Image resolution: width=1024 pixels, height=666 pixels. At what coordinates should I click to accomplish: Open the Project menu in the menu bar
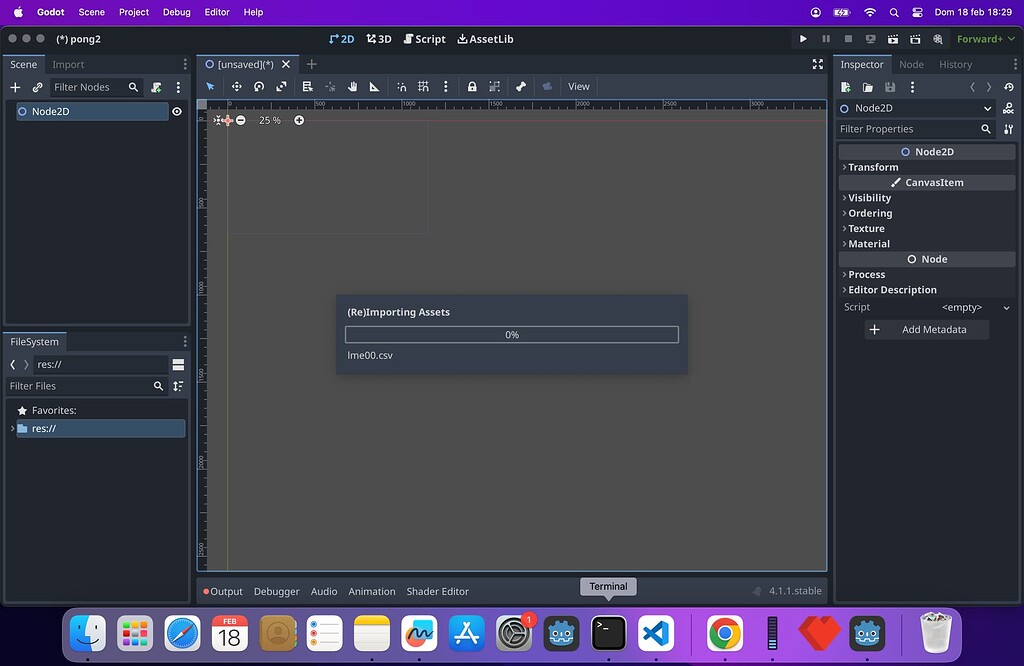click(x=133, y=12)
